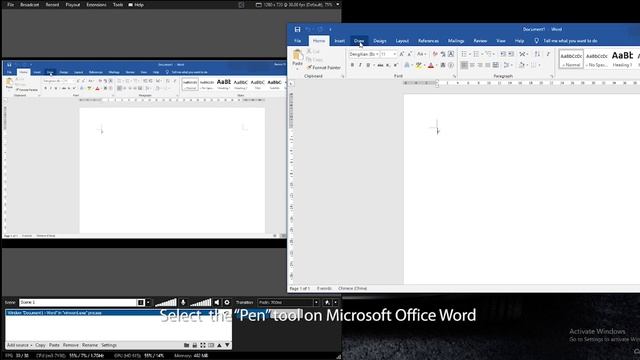Open the Add source dropdown in XSplit

[19, 345]
